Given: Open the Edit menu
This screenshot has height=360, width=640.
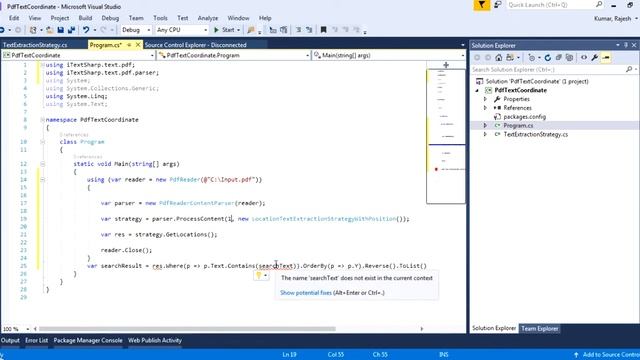Looking at the screenshot, I should [x=14, y=18].
